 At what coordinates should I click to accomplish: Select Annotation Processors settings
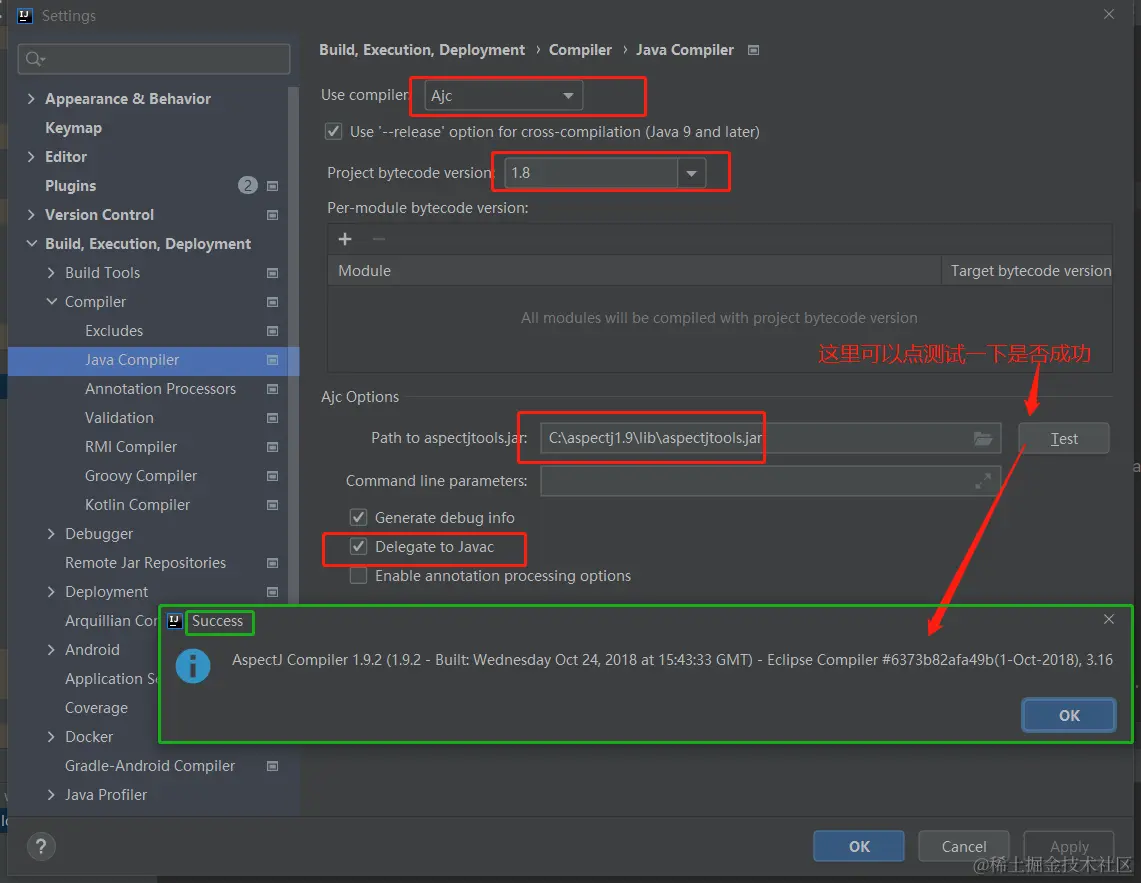click(x=160, y=389)
